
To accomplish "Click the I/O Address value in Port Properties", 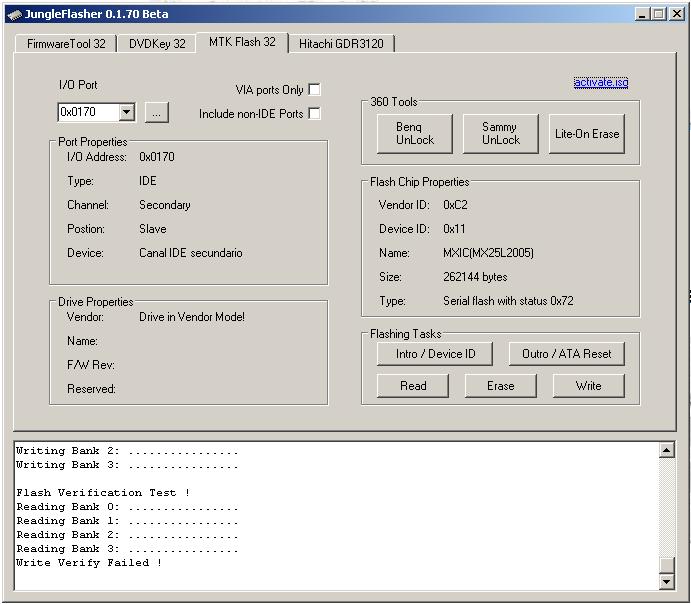I will (156, 157).
